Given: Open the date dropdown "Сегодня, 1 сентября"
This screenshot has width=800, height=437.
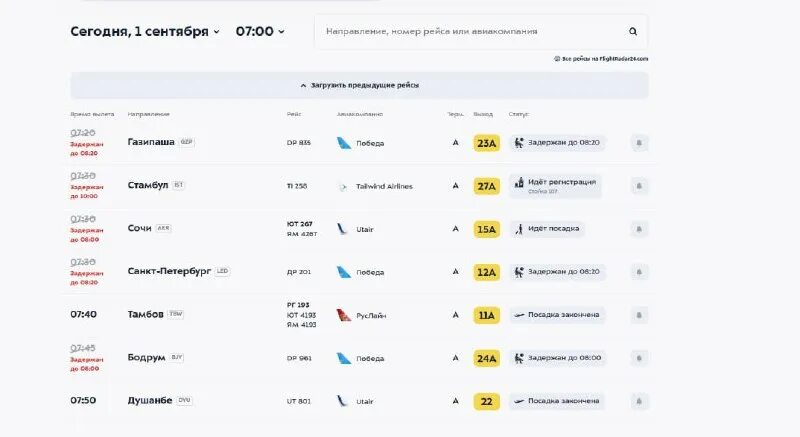Looking at the screenshot, I should pyautogui.click(x=144, y=31).
